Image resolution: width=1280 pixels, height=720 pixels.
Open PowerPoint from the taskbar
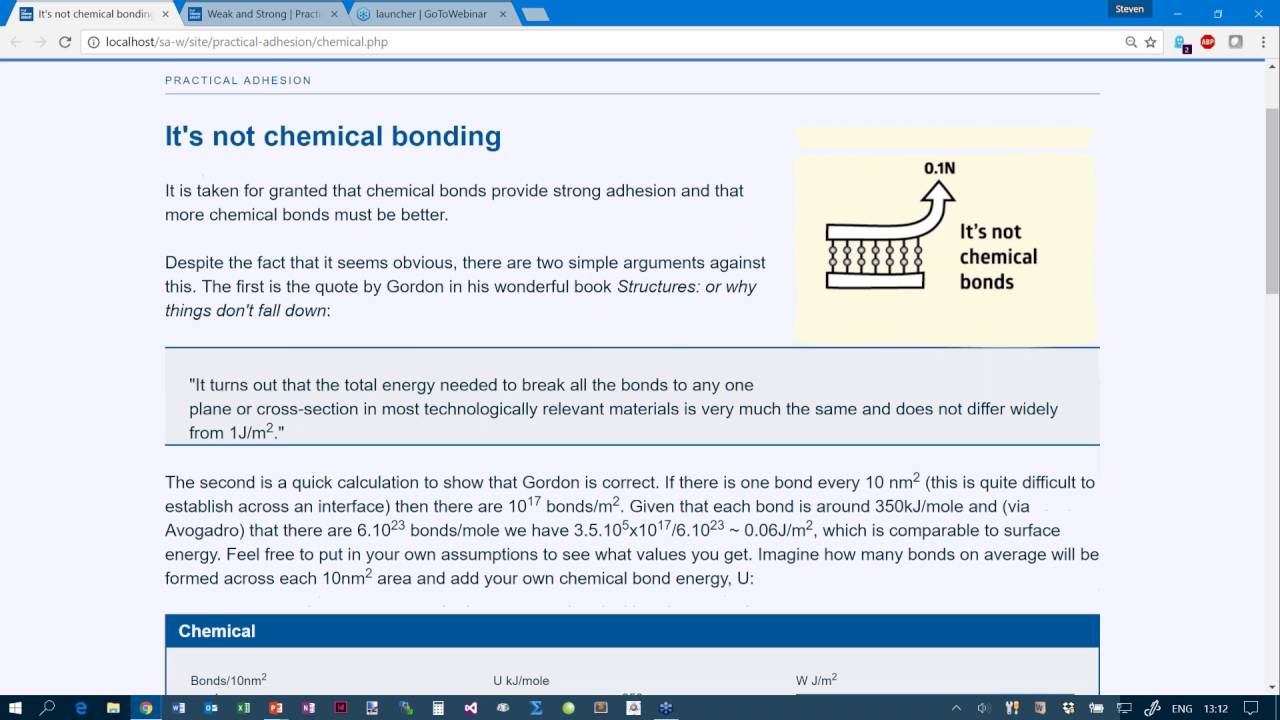276,708
